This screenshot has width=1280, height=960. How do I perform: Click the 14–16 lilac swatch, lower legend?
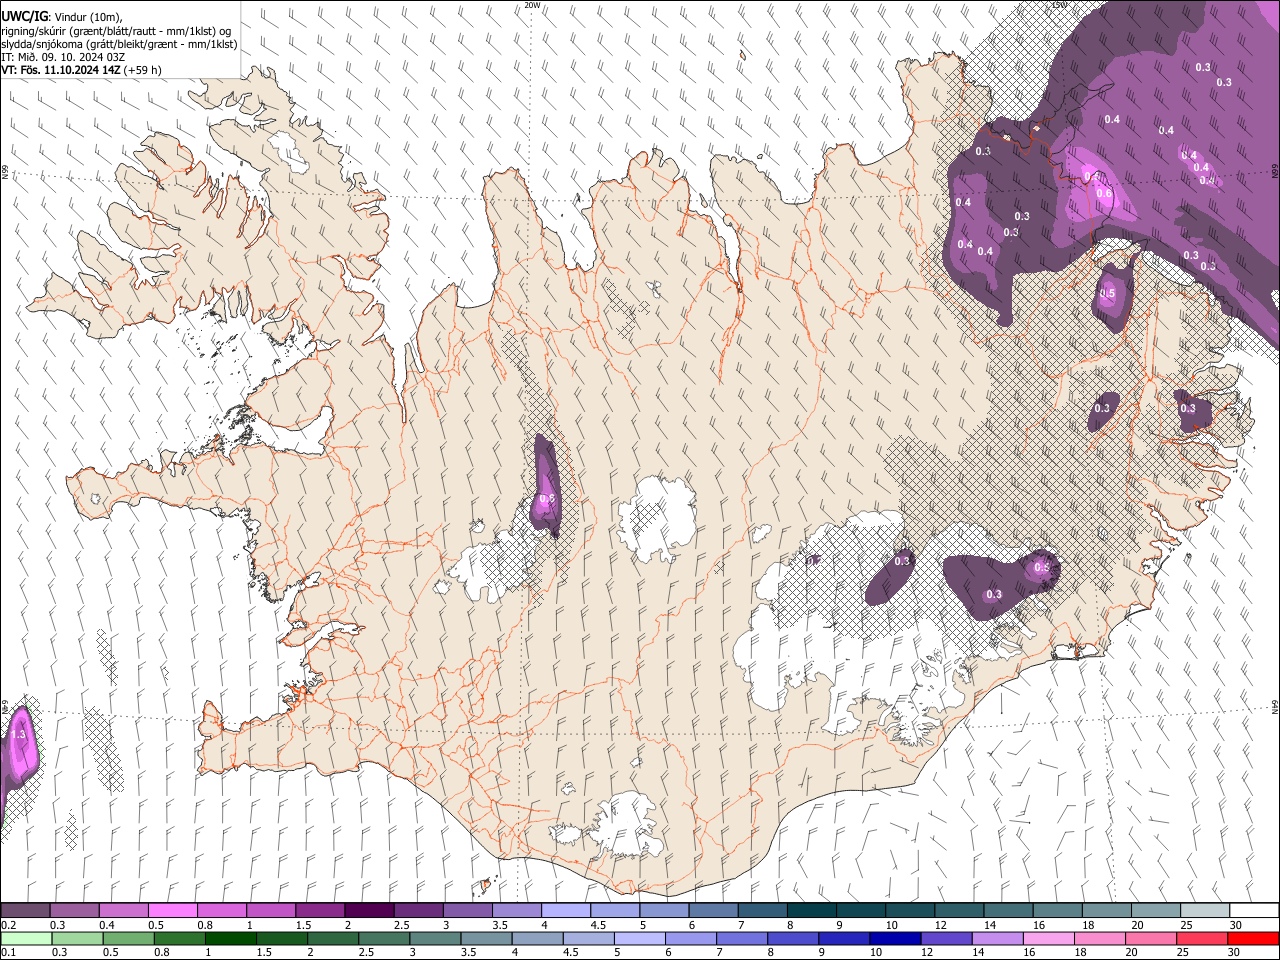(997, 938)
